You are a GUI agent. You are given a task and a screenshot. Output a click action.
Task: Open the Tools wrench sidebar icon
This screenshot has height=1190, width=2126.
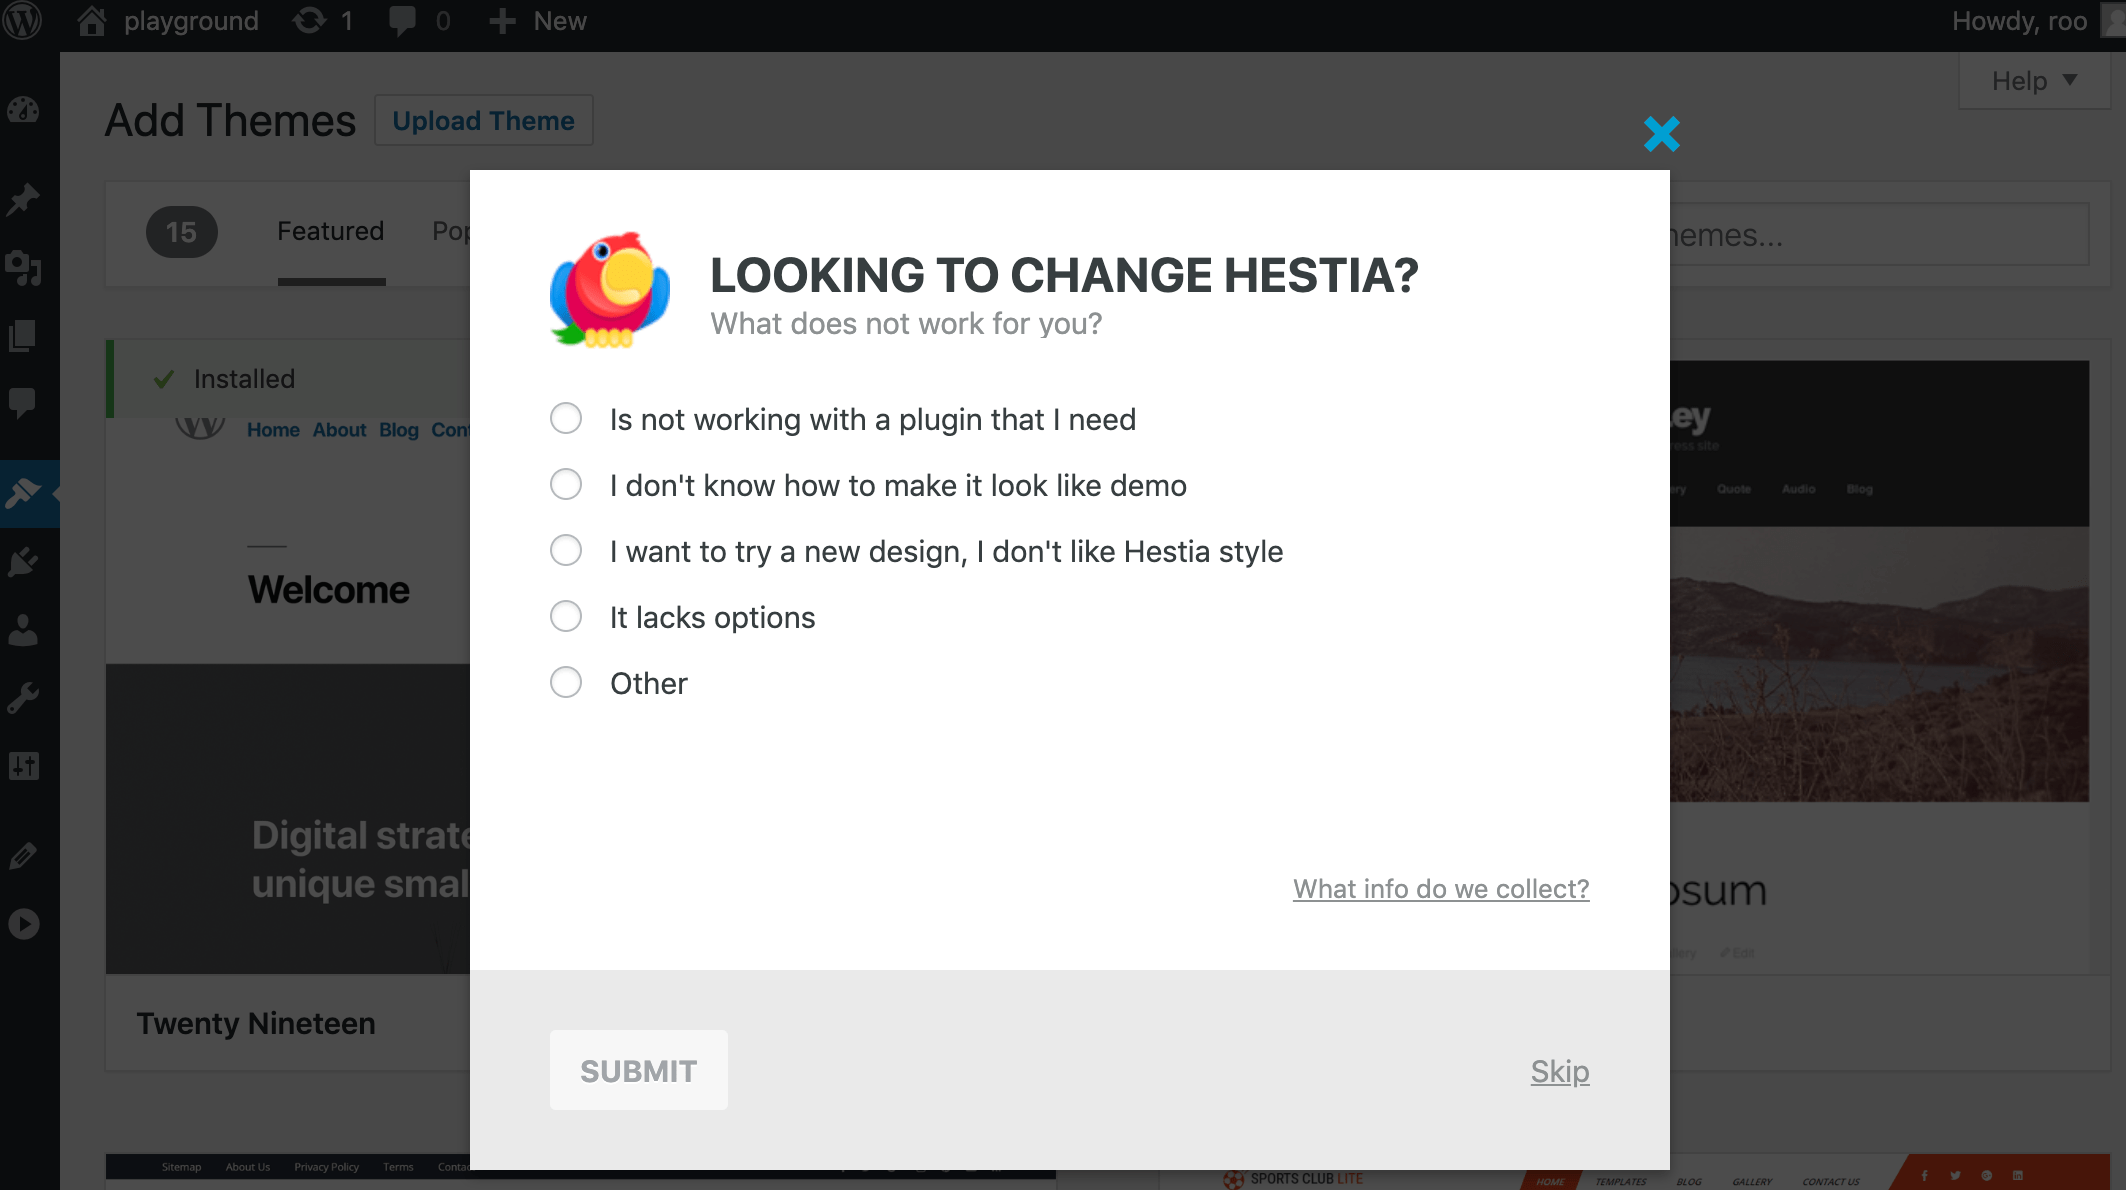(23, 698)
